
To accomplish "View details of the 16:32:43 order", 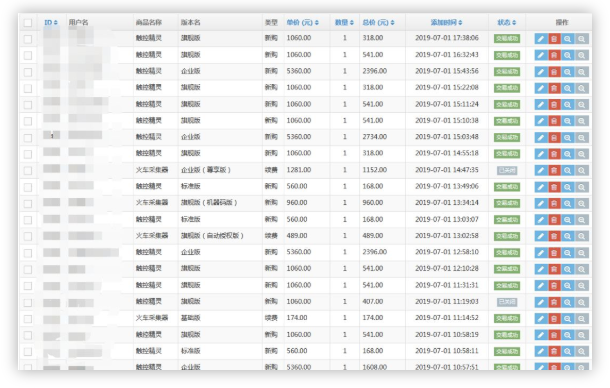I will point(568,55).
